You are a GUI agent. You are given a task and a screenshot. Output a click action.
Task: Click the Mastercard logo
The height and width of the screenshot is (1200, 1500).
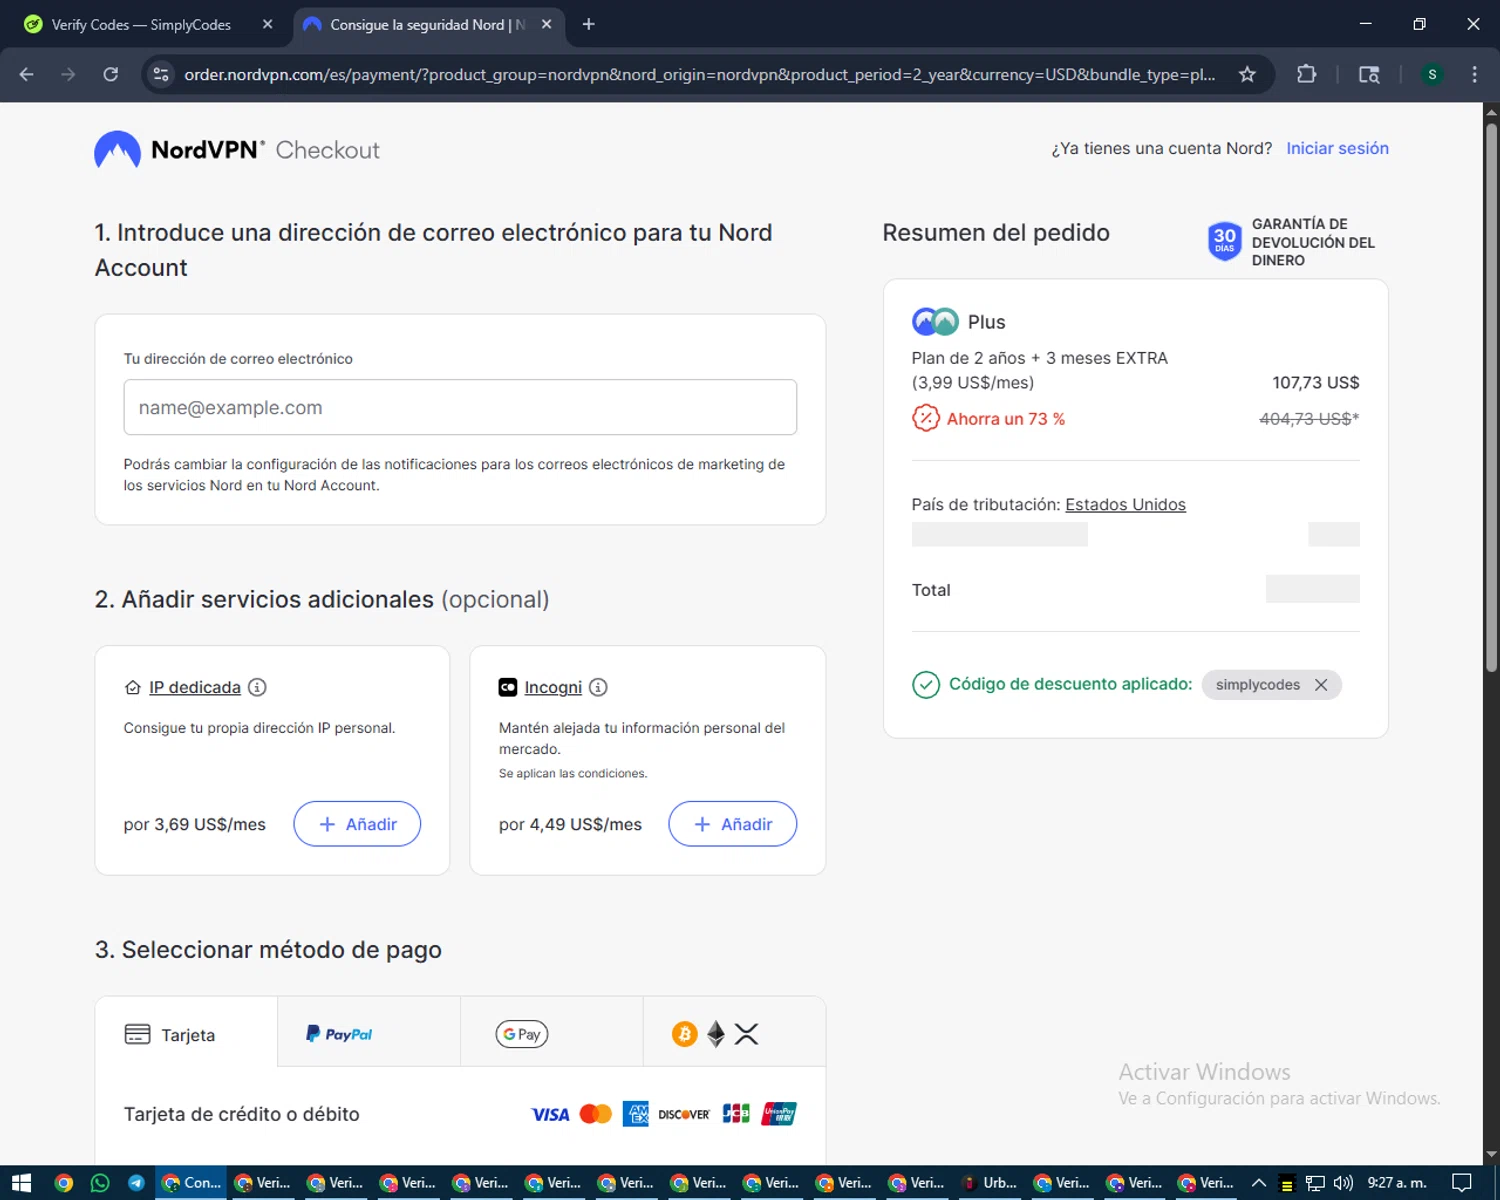pos(596,1114)
